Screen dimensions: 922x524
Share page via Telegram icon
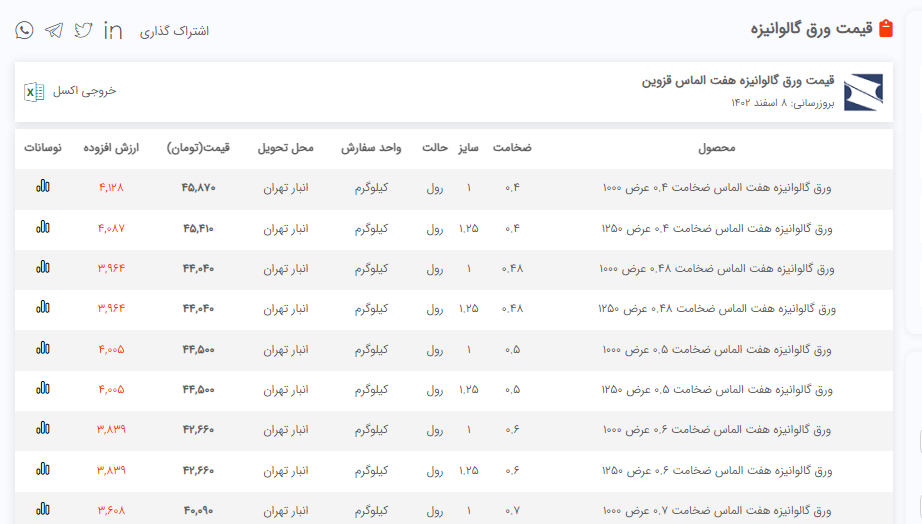pos(54,30)
